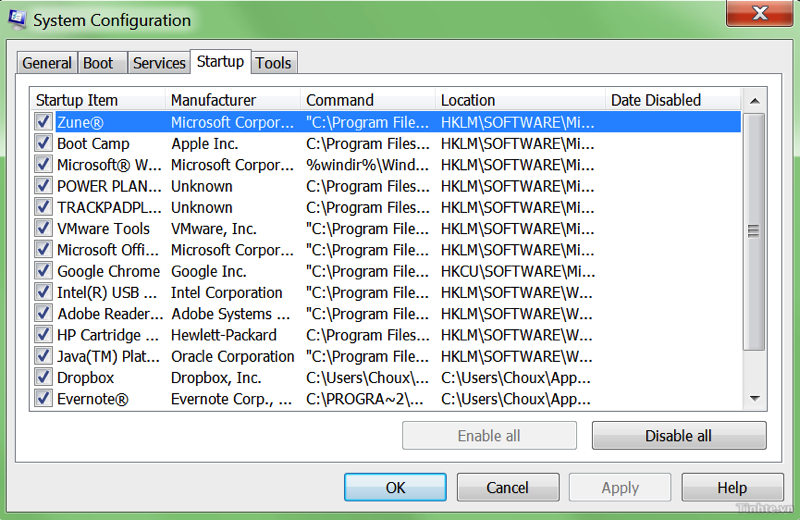Click the scroll up arrow in startup list
800x520 pixels.
click(755, 100)
